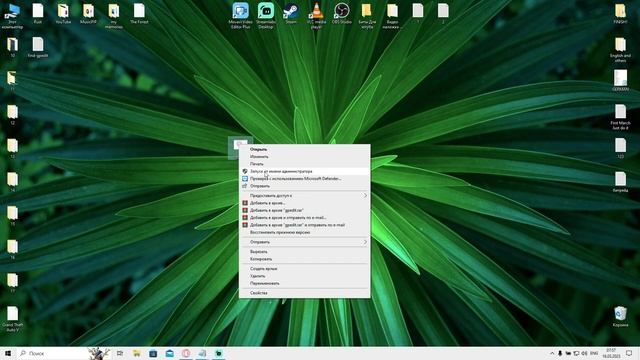Image resolution: width=640 pixels, height=360 pixels.
Task: Select the folder numbered 17
Action: 12,283
